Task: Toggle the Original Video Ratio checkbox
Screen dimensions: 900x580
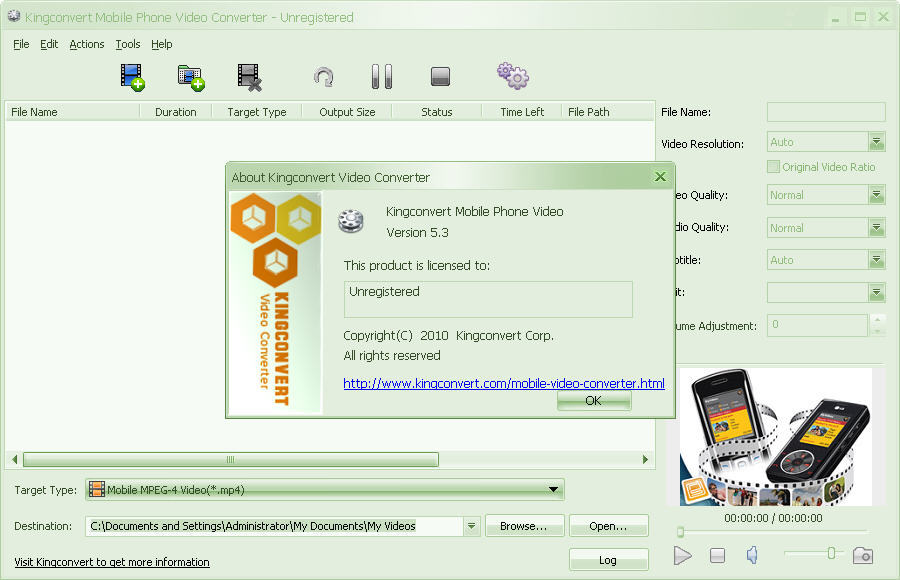Action: coord(773,167)
